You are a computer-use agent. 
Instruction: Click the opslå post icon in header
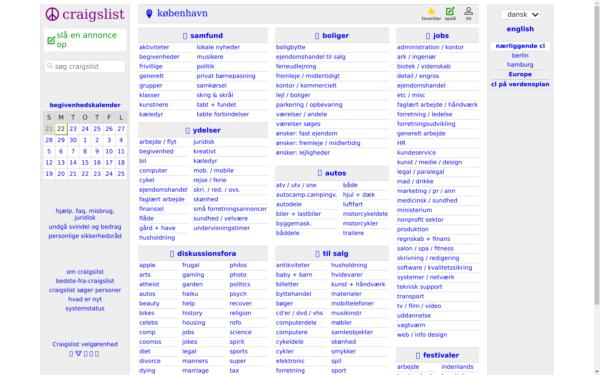450,11
